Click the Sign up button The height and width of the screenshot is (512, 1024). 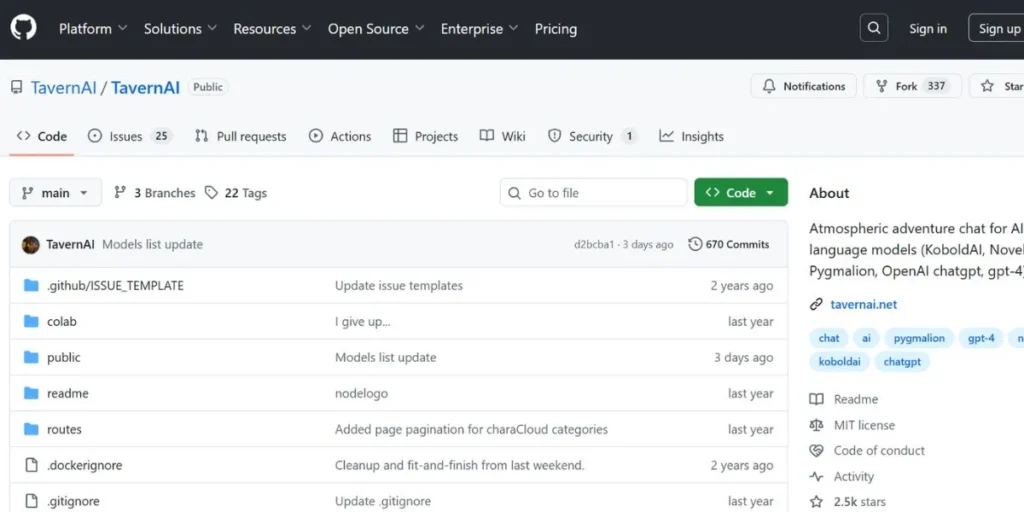(x=996, y=28)
